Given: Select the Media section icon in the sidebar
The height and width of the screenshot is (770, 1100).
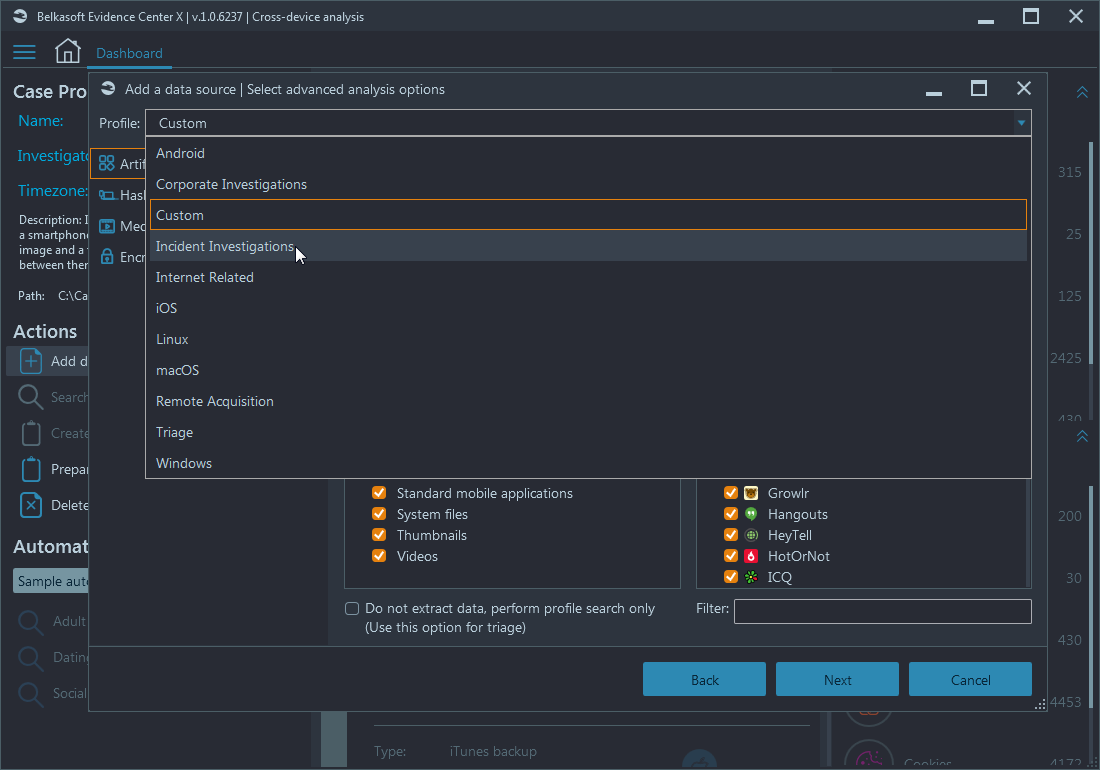Looking at the screenshot, I should pos(107,226).
